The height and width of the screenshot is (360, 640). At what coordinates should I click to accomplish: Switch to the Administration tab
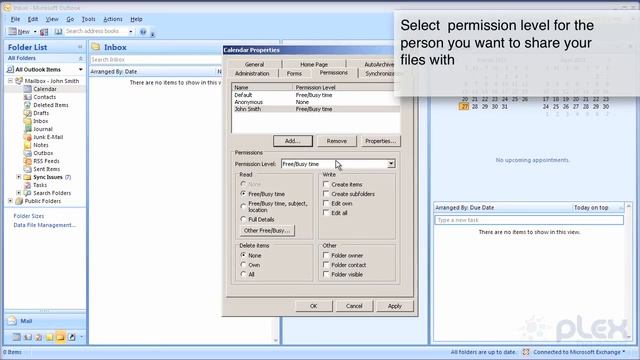(x=252, y=73)
